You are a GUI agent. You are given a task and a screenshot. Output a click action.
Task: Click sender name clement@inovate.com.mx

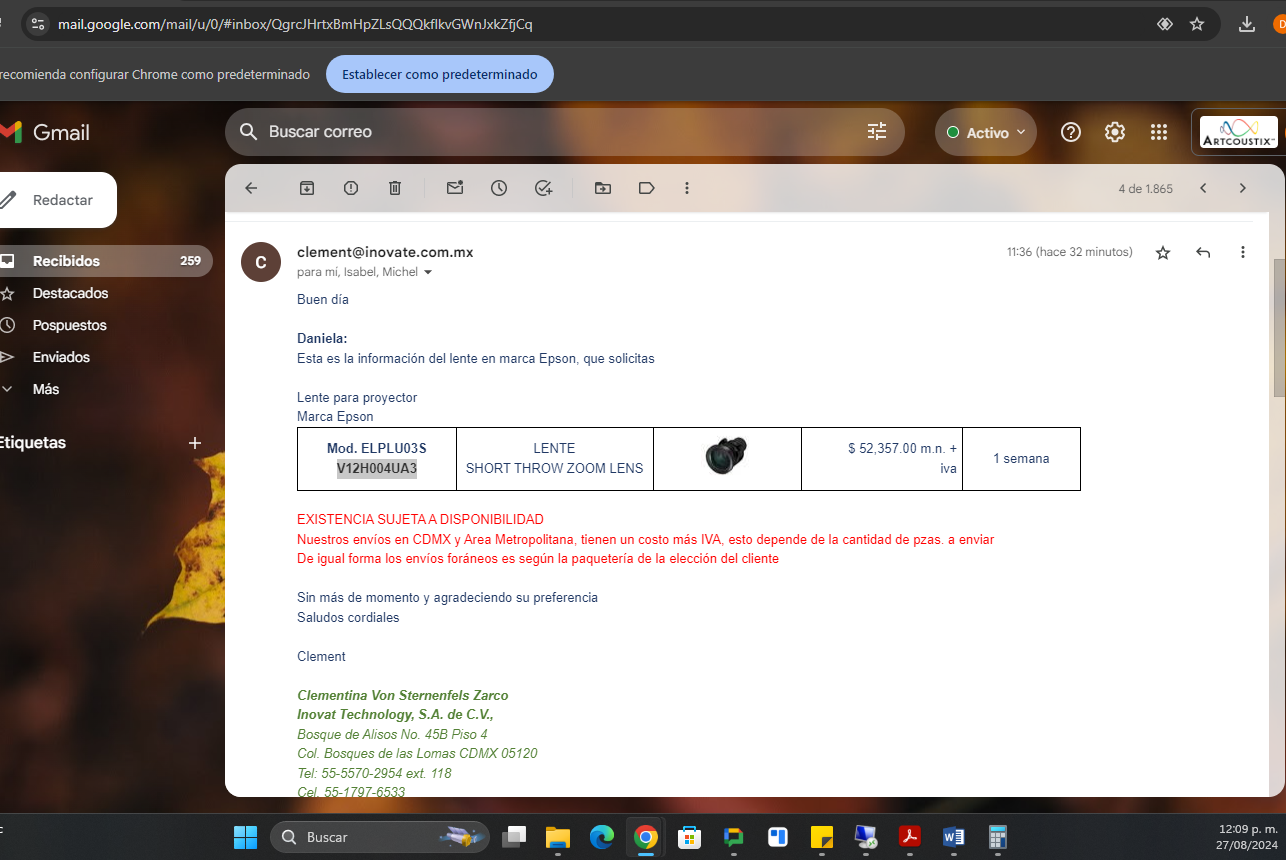(385, 252)
